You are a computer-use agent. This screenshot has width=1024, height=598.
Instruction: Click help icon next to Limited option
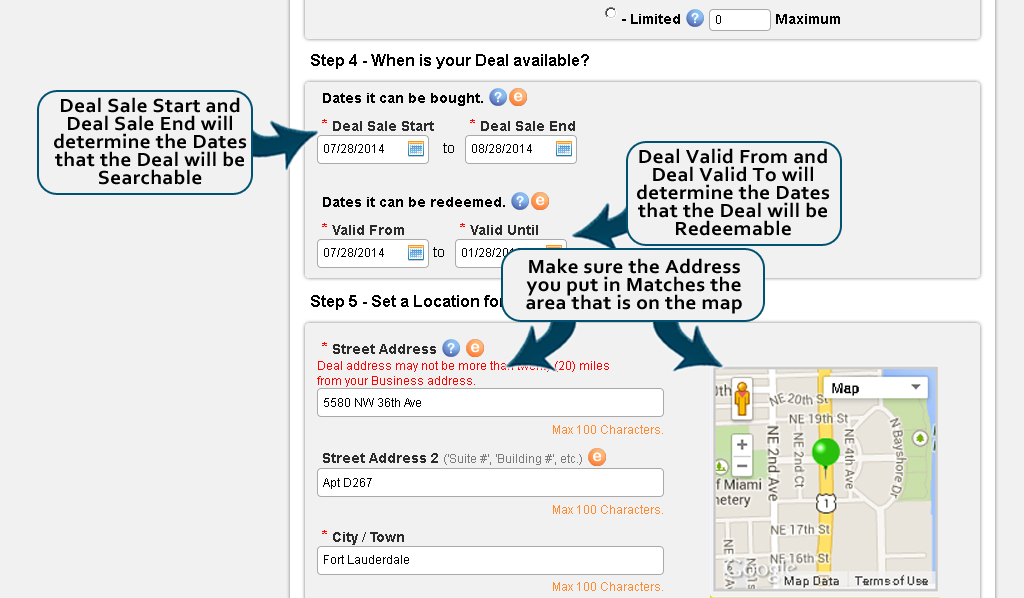point(695,18)
